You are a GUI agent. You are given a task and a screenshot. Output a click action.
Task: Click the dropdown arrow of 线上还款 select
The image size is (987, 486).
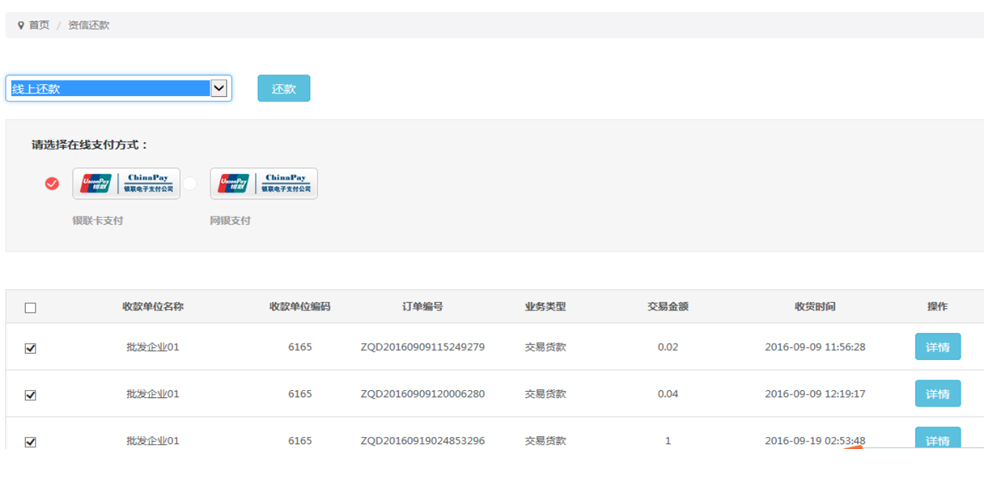pos(219,89)
